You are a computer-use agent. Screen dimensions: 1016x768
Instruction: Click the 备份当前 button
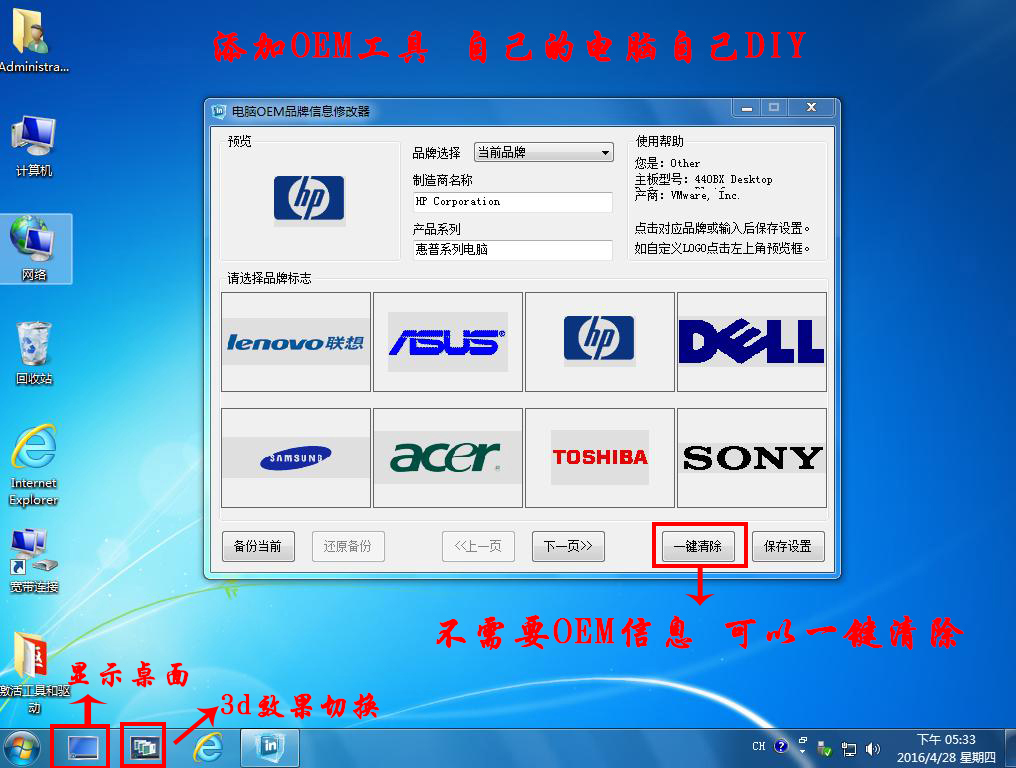pos(258,546)
